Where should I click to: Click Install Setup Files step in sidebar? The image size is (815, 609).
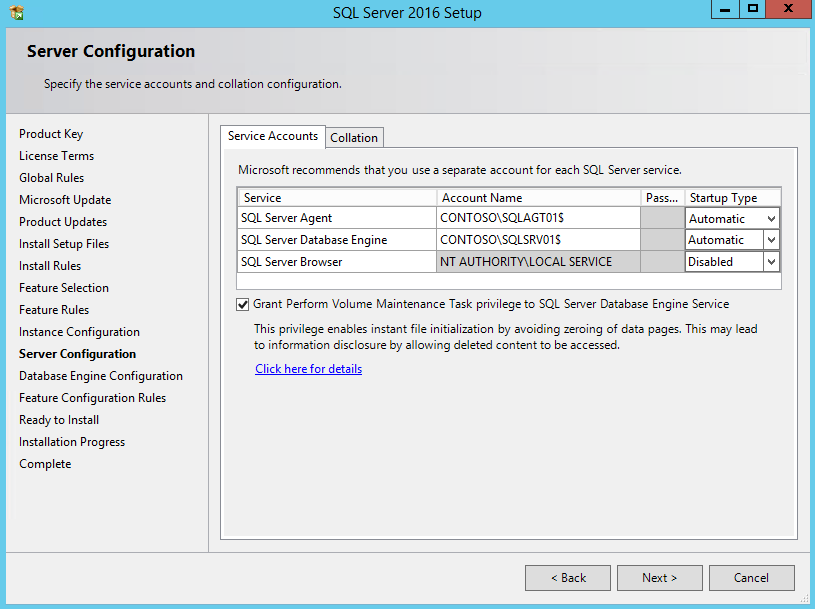coord(64,244)
